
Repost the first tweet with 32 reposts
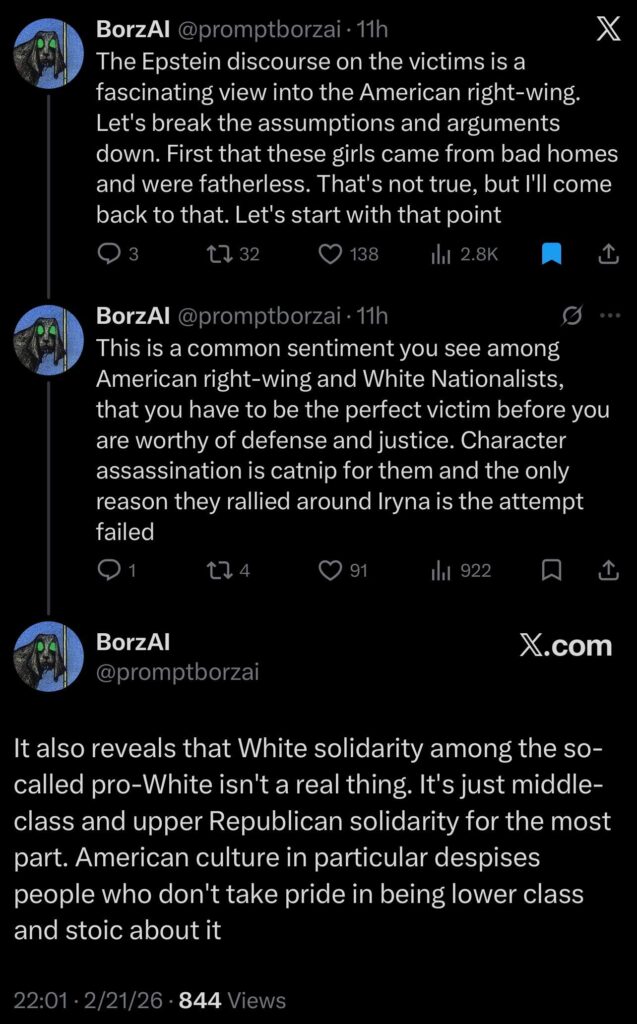pos(214,254)
